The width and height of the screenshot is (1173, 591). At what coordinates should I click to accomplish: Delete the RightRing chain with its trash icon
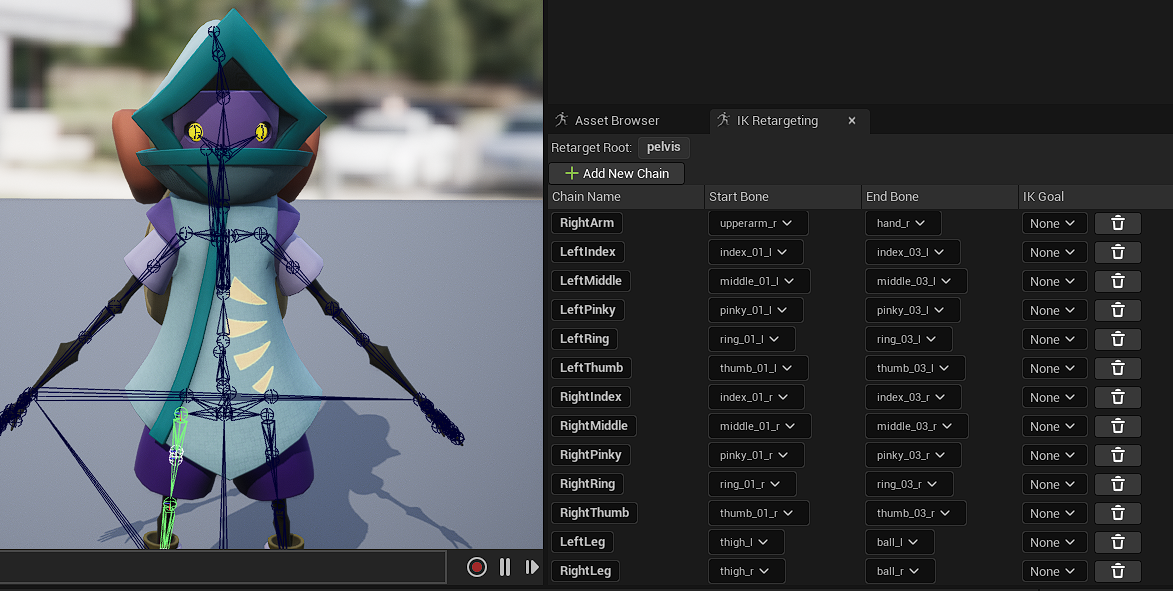coord(1118,484)
